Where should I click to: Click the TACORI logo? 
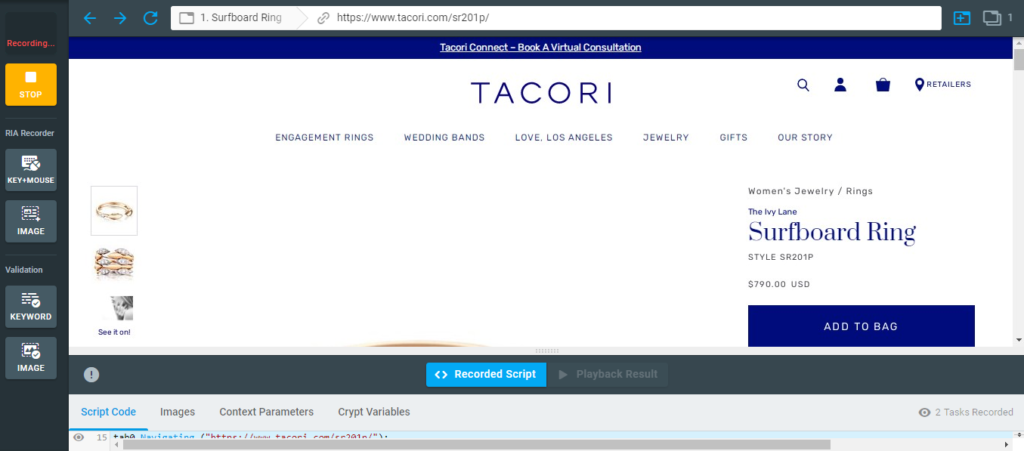coord(541,93)
